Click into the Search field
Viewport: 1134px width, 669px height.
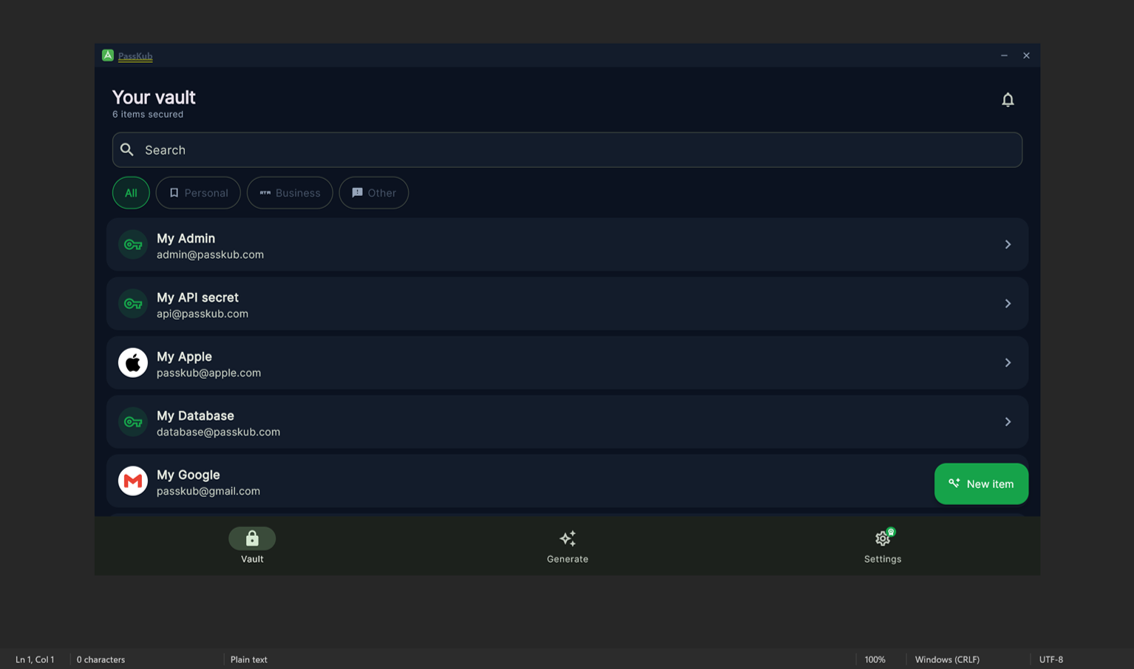point(567,150)
